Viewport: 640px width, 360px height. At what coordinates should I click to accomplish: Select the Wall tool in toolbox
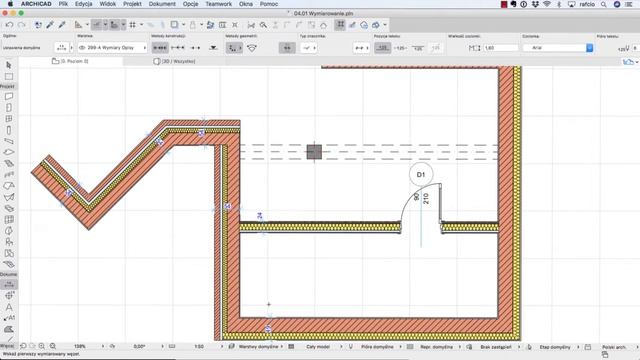[9, 96]
